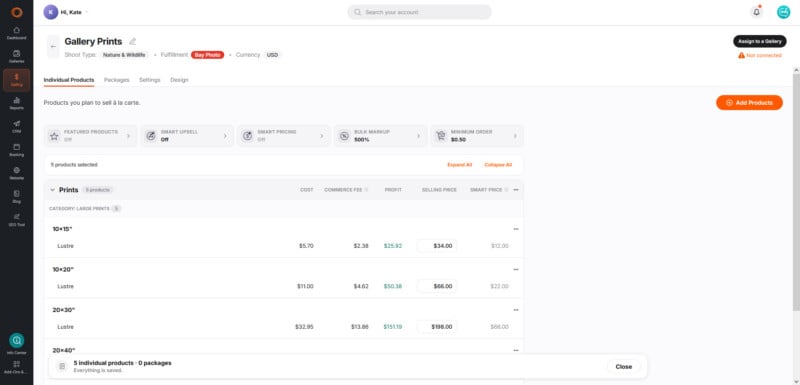Open the Booking section in sidebar
Viewport: 800px width, 385px height.
click(x=16, y=150)
